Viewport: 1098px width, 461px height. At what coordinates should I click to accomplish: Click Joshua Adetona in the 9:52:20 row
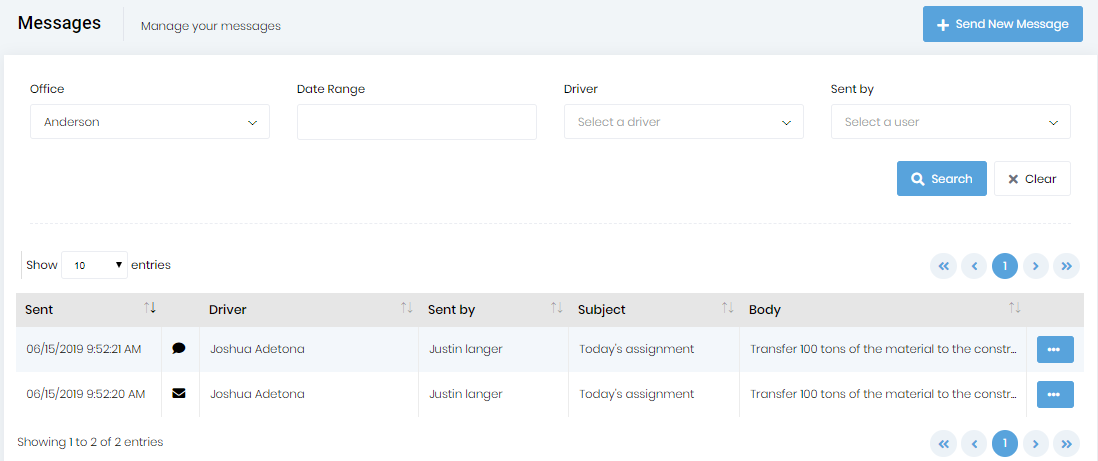coord(258,394)
